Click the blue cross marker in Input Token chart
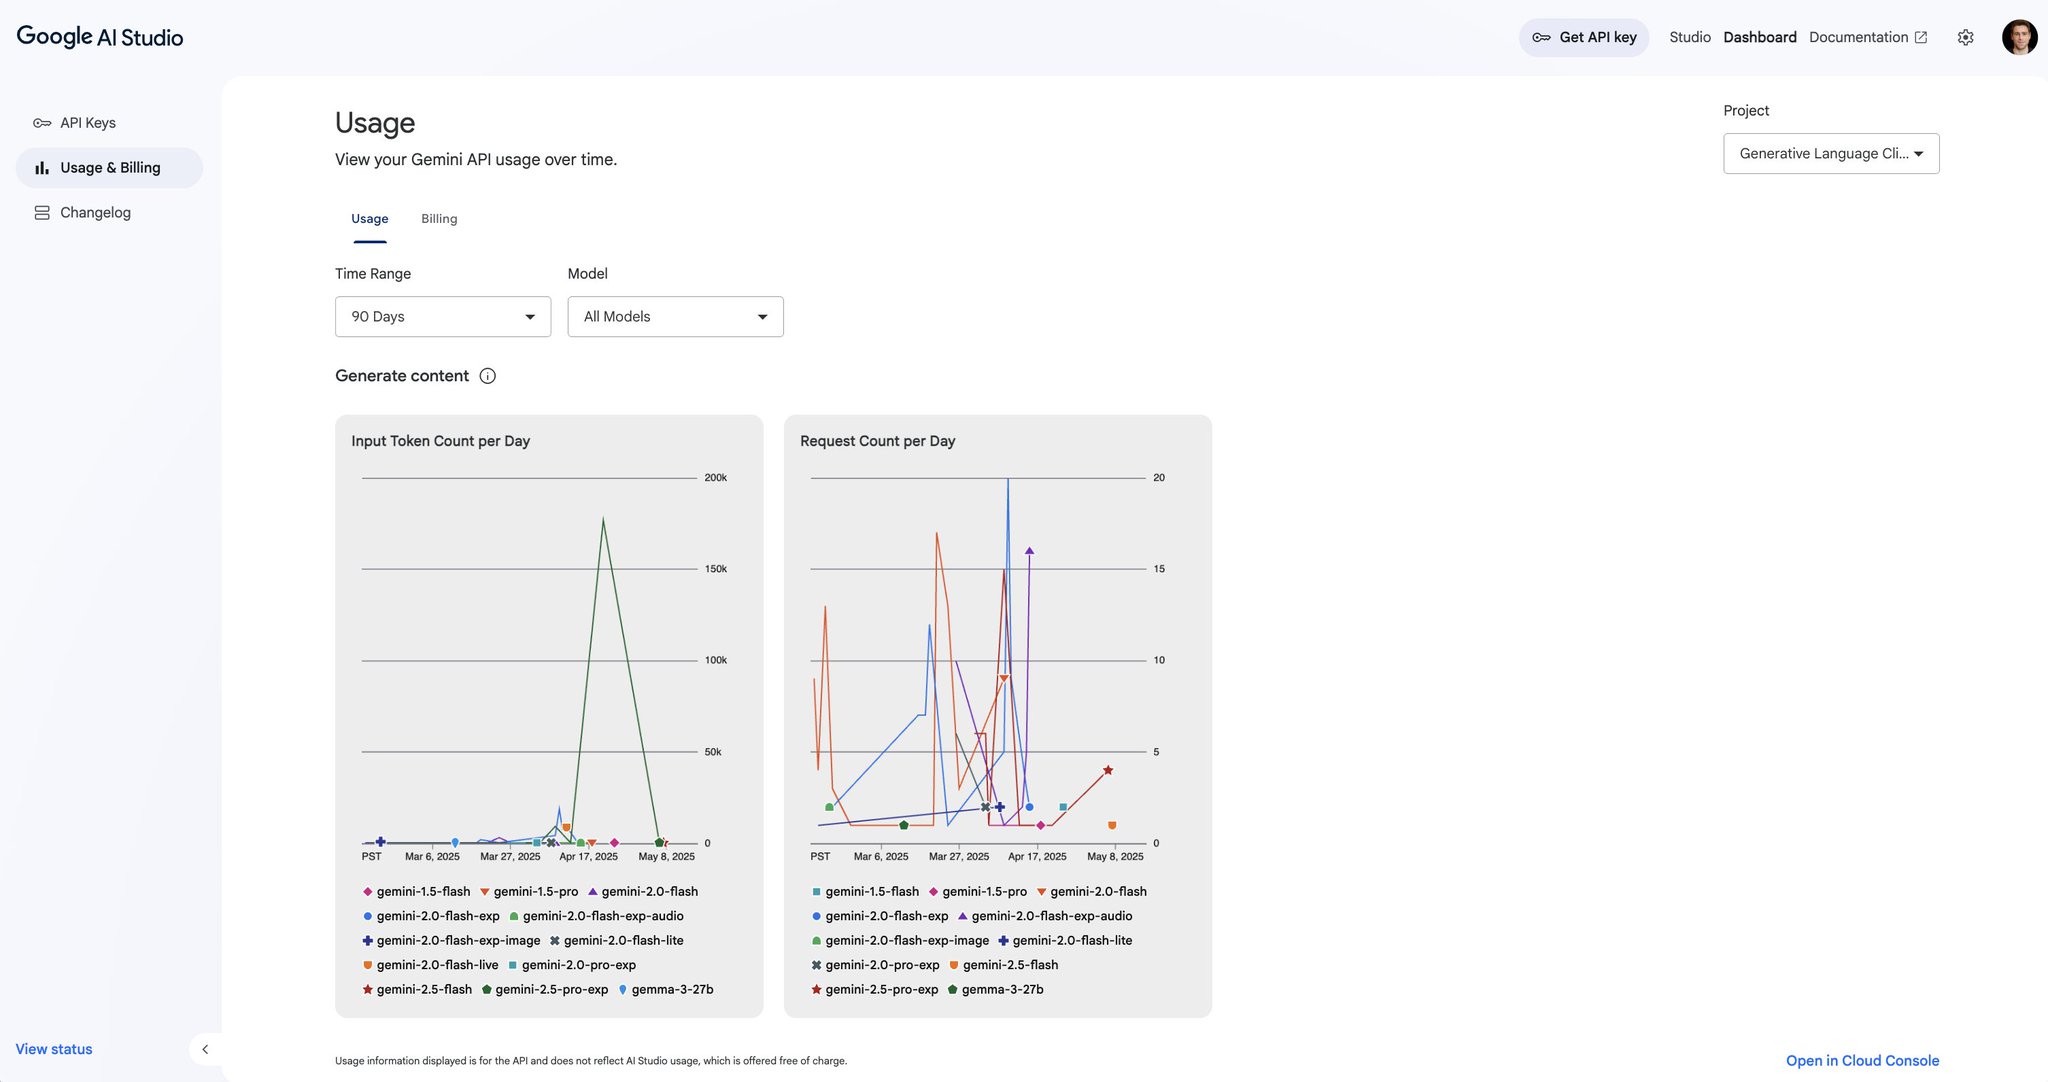Viewport: 2048px width, 1082px height. [x=380, y=842]
